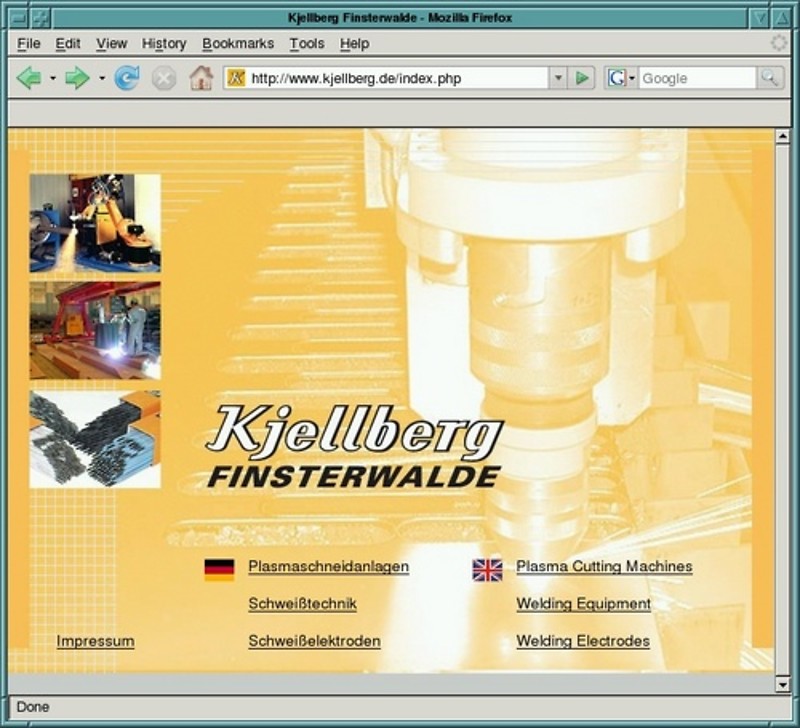
Task: Click the vertical scrollbar down arrow
Action: point(782,684)
